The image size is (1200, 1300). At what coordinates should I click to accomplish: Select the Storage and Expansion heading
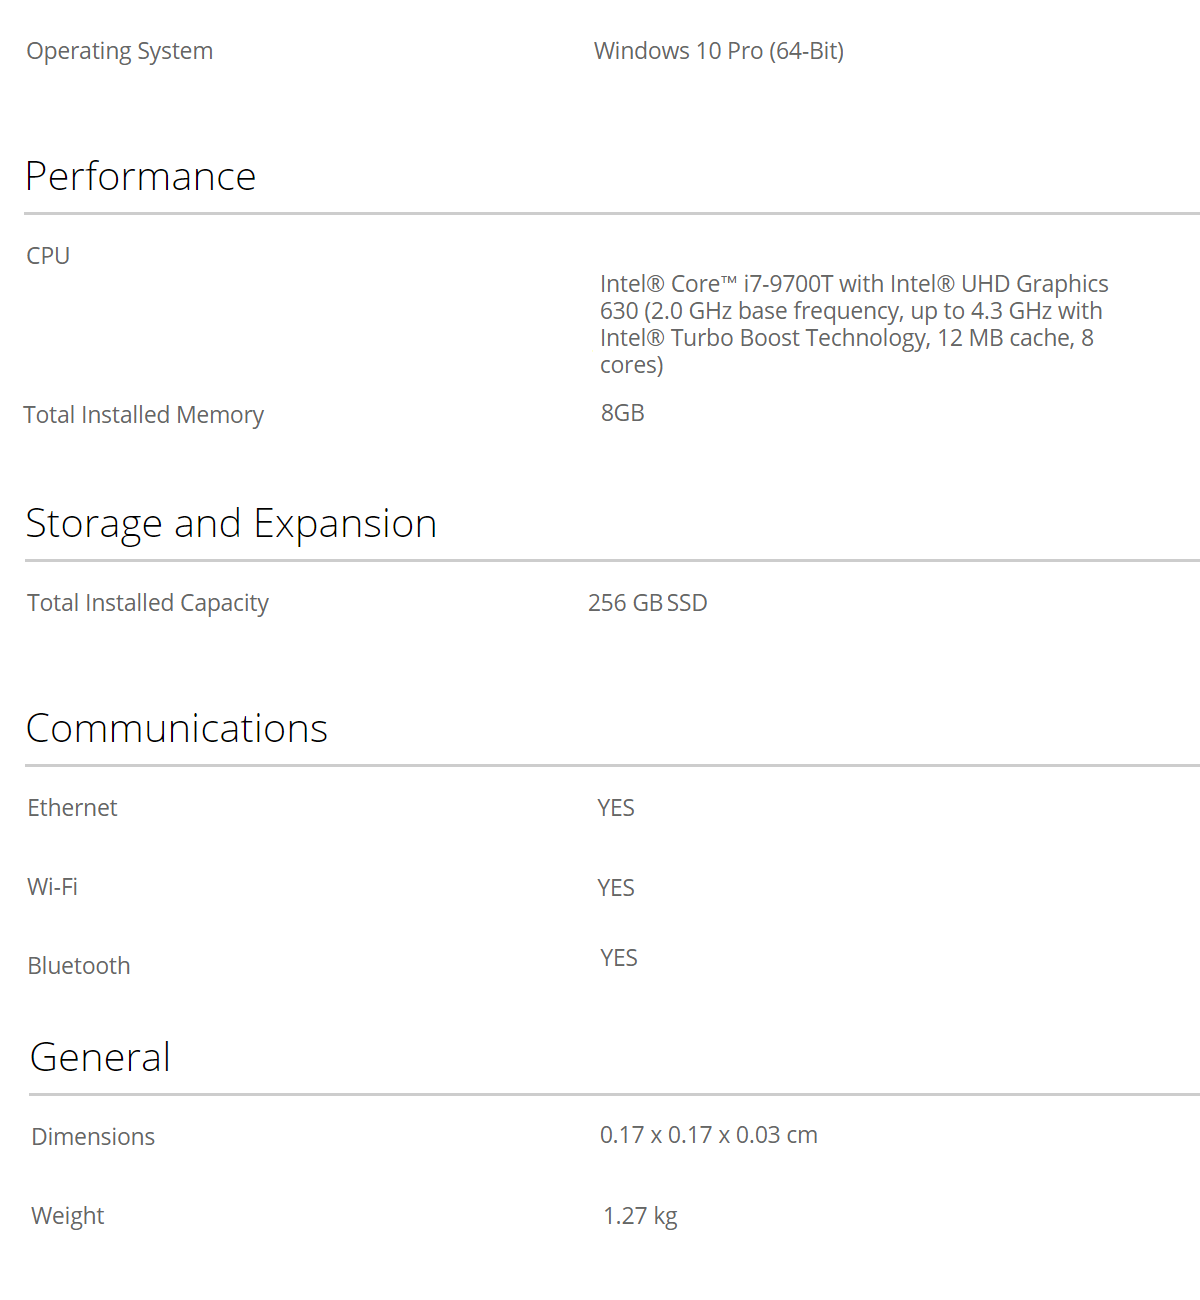coord(231,524)
